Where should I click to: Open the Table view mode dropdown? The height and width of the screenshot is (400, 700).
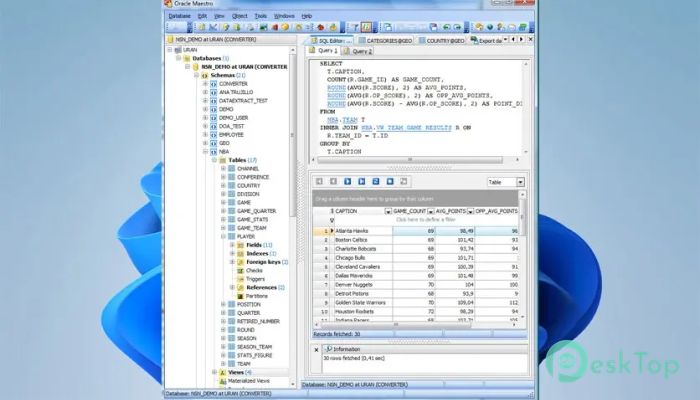pyautogui.click(x=520, y=182)
